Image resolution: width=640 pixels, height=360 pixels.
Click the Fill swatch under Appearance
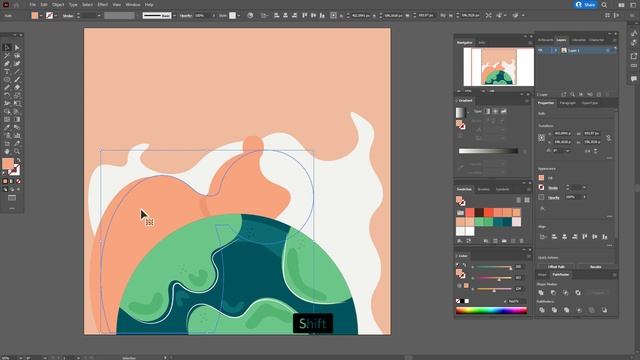point(541,178)
